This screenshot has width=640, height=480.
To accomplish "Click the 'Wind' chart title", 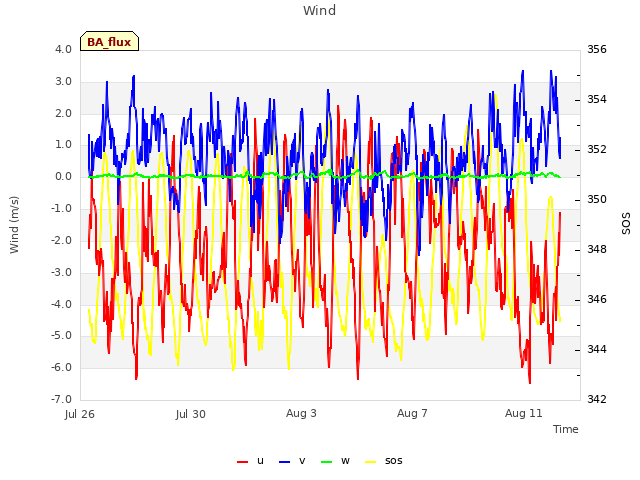I will pyautogui.click(x=320, y=10).
